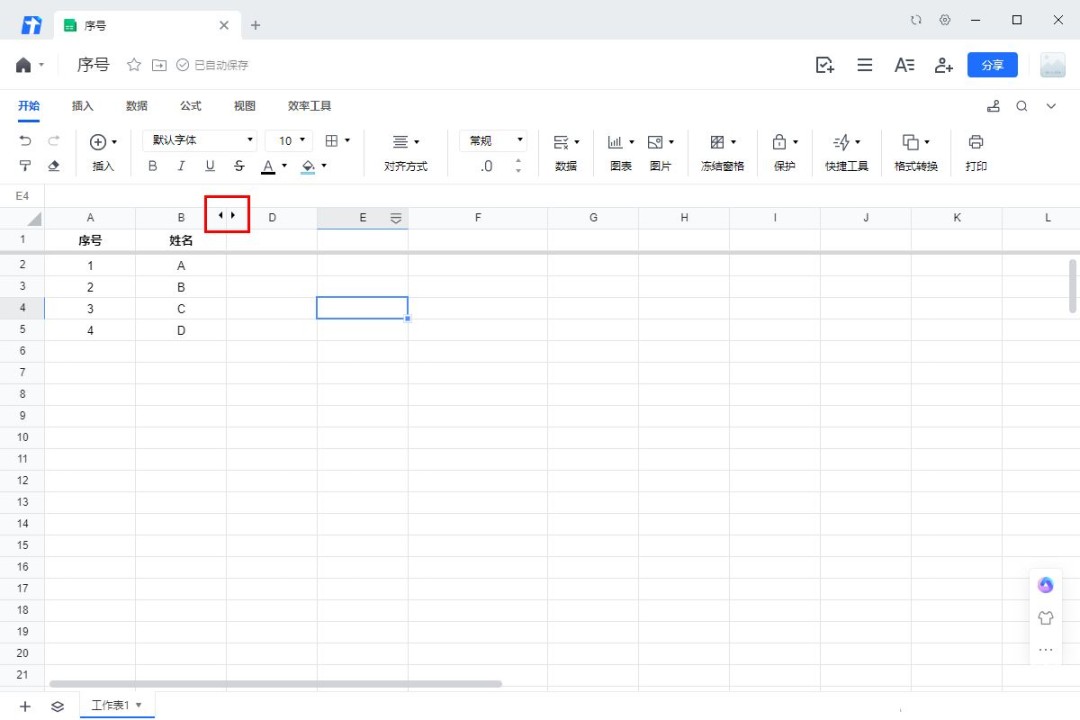Open search with the magnifier icon
The height and width of the screenshot is (720, 1080).
point(1022,106)
